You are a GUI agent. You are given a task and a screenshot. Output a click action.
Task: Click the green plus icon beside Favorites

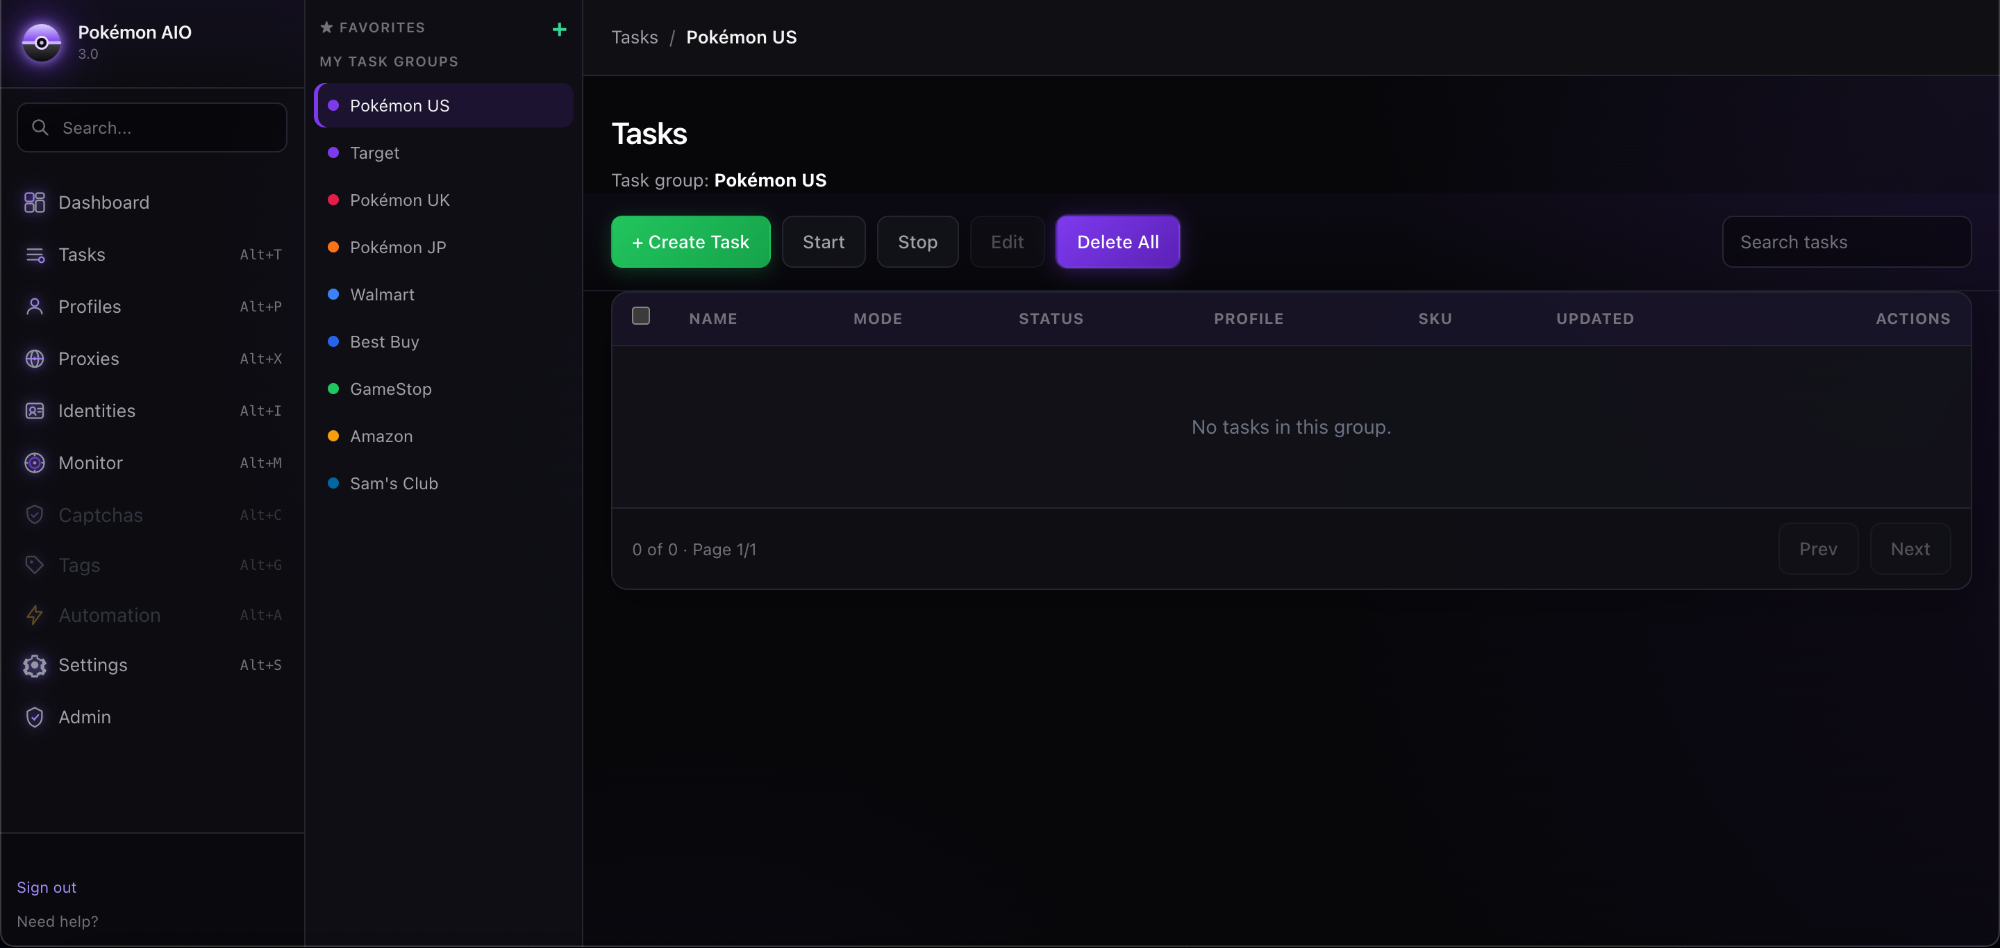[x=560, y=29]
